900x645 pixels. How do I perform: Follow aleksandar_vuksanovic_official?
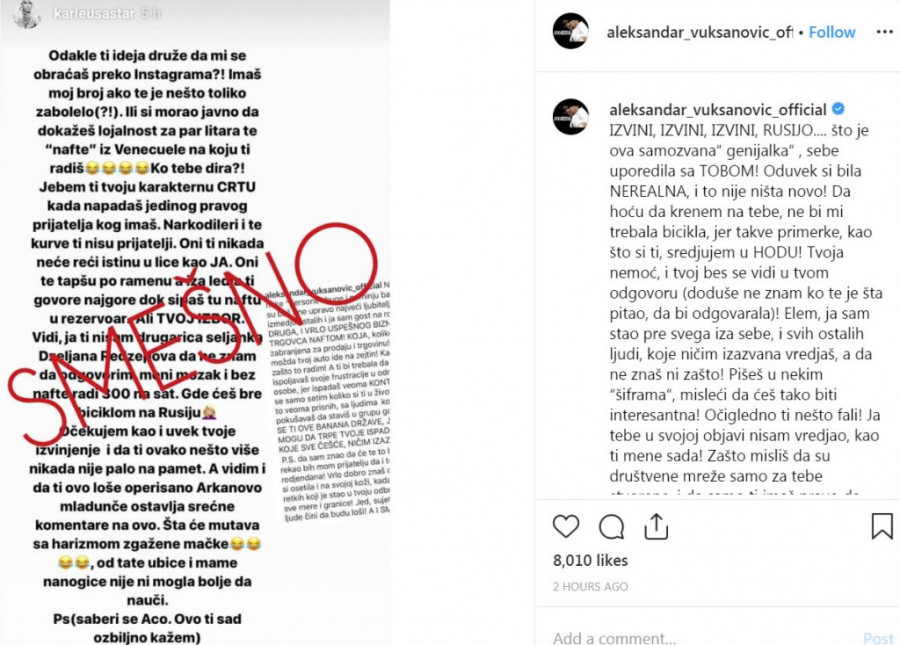[832, 32]
